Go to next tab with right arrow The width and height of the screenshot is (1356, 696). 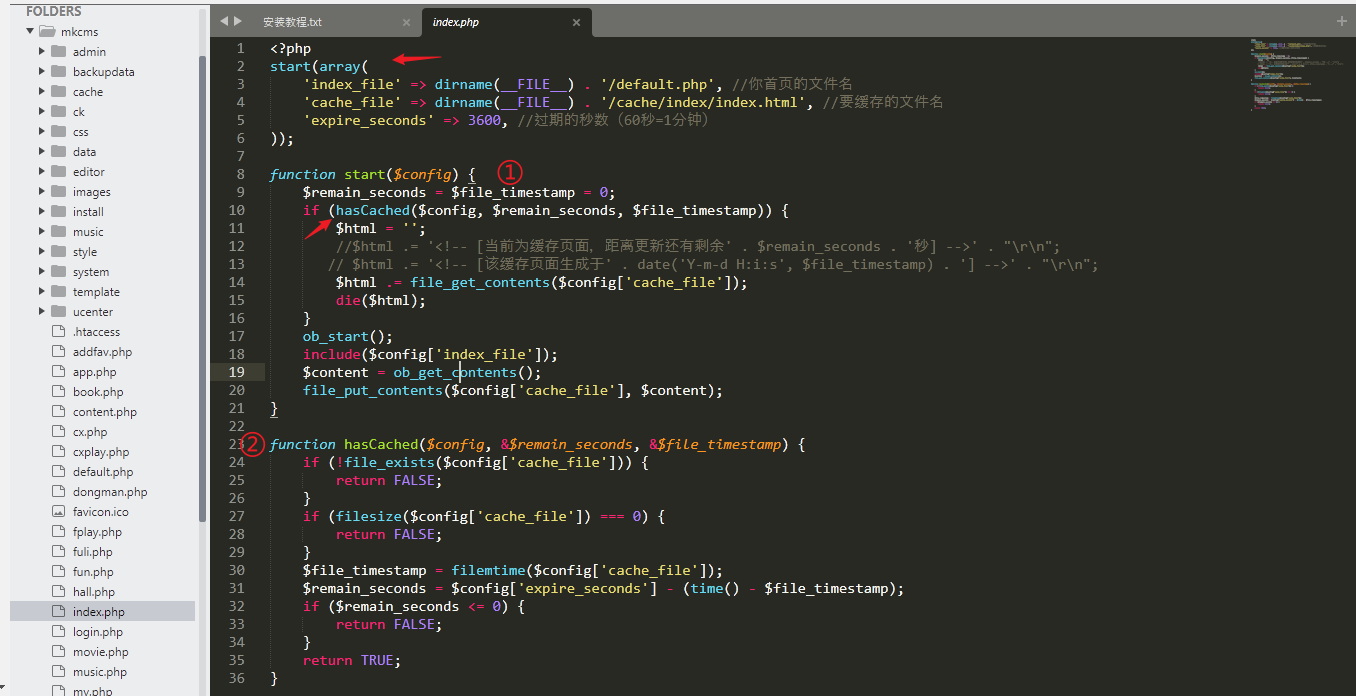click(238, 21)
